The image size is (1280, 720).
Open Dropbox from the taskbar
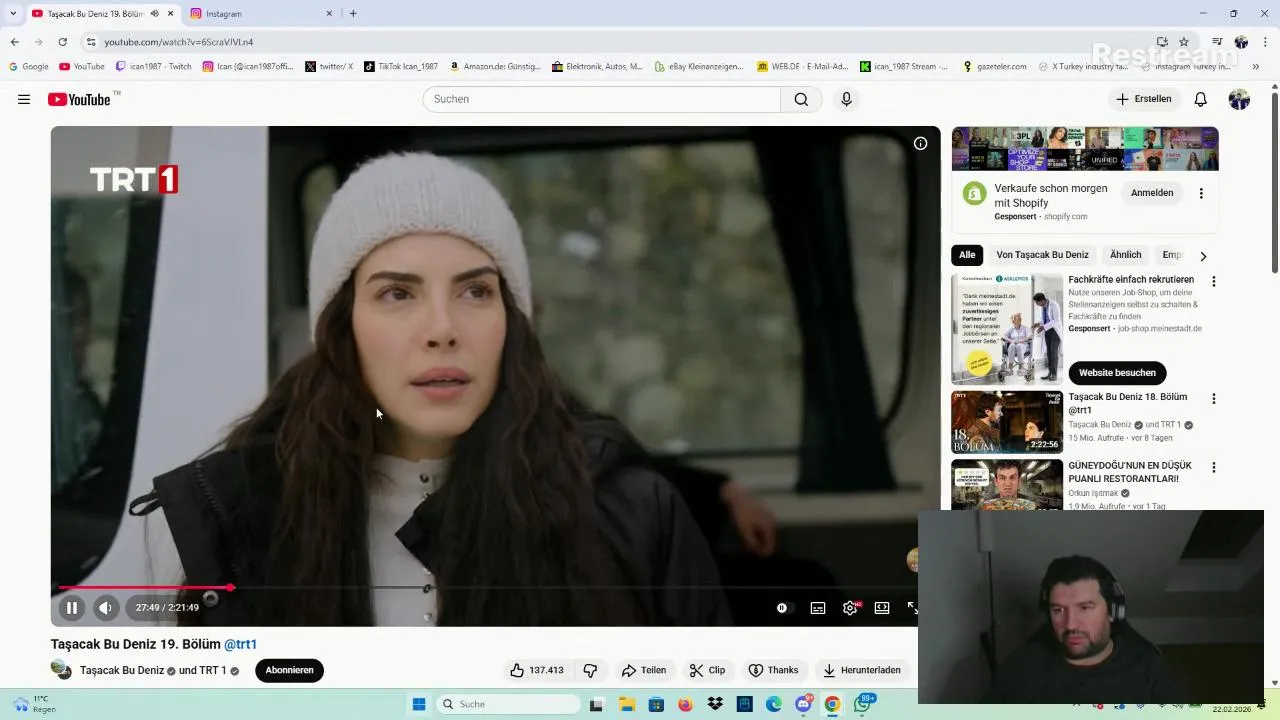[714, 704]
